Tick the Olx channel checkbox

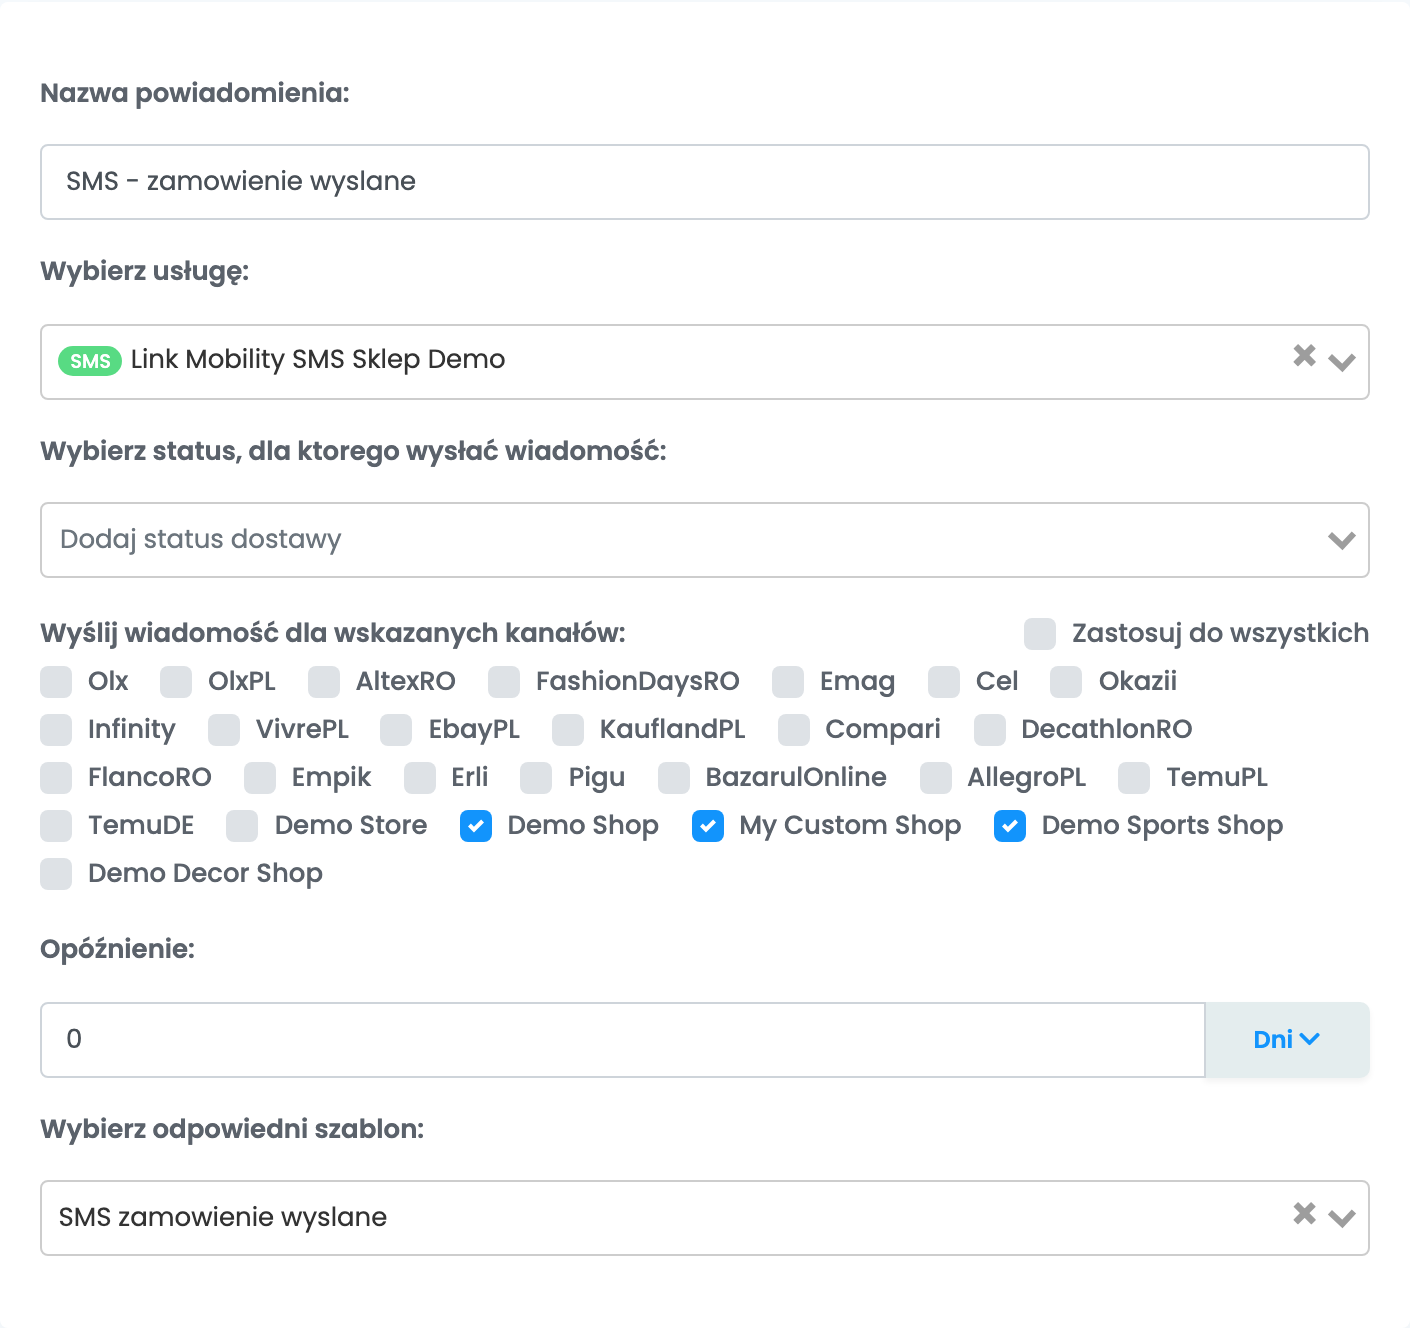(56, 682)
